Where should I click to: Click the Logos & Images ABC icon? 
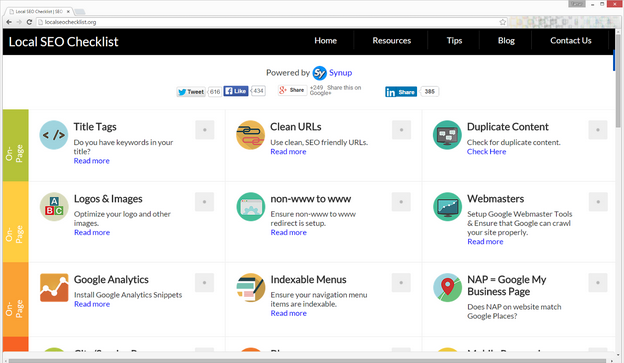pyautogui.click(x=54, y=207)
